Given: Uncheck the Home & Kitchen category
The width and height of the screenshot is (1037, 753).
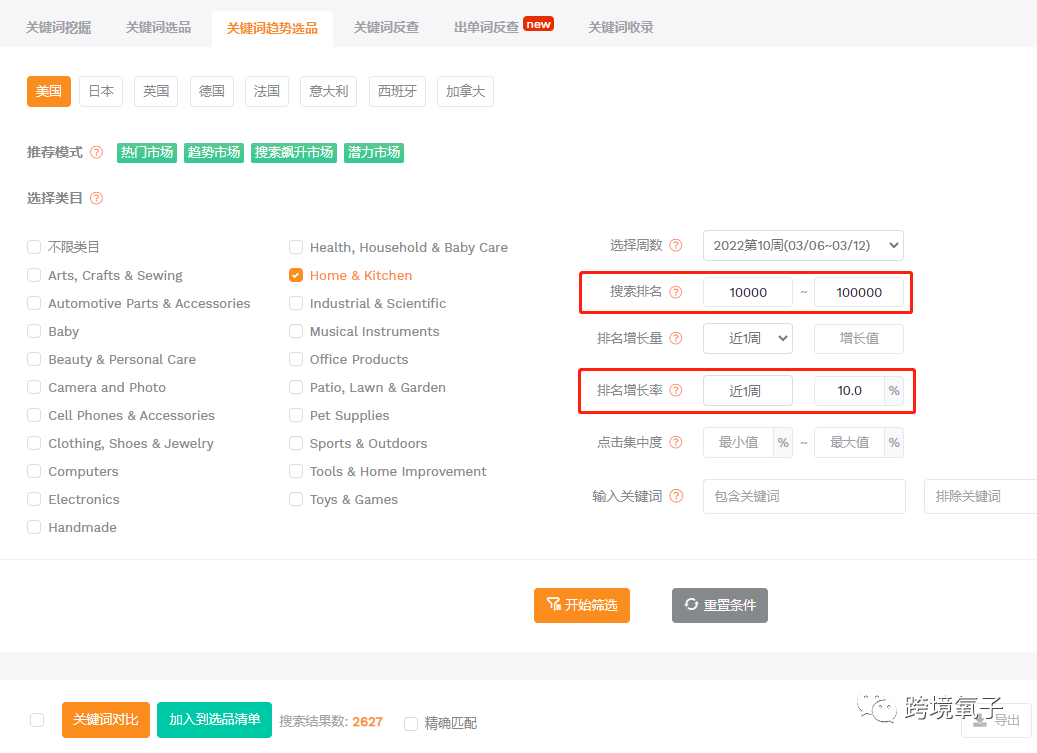Looking at the screenshot, I should (x=296, y=275).
